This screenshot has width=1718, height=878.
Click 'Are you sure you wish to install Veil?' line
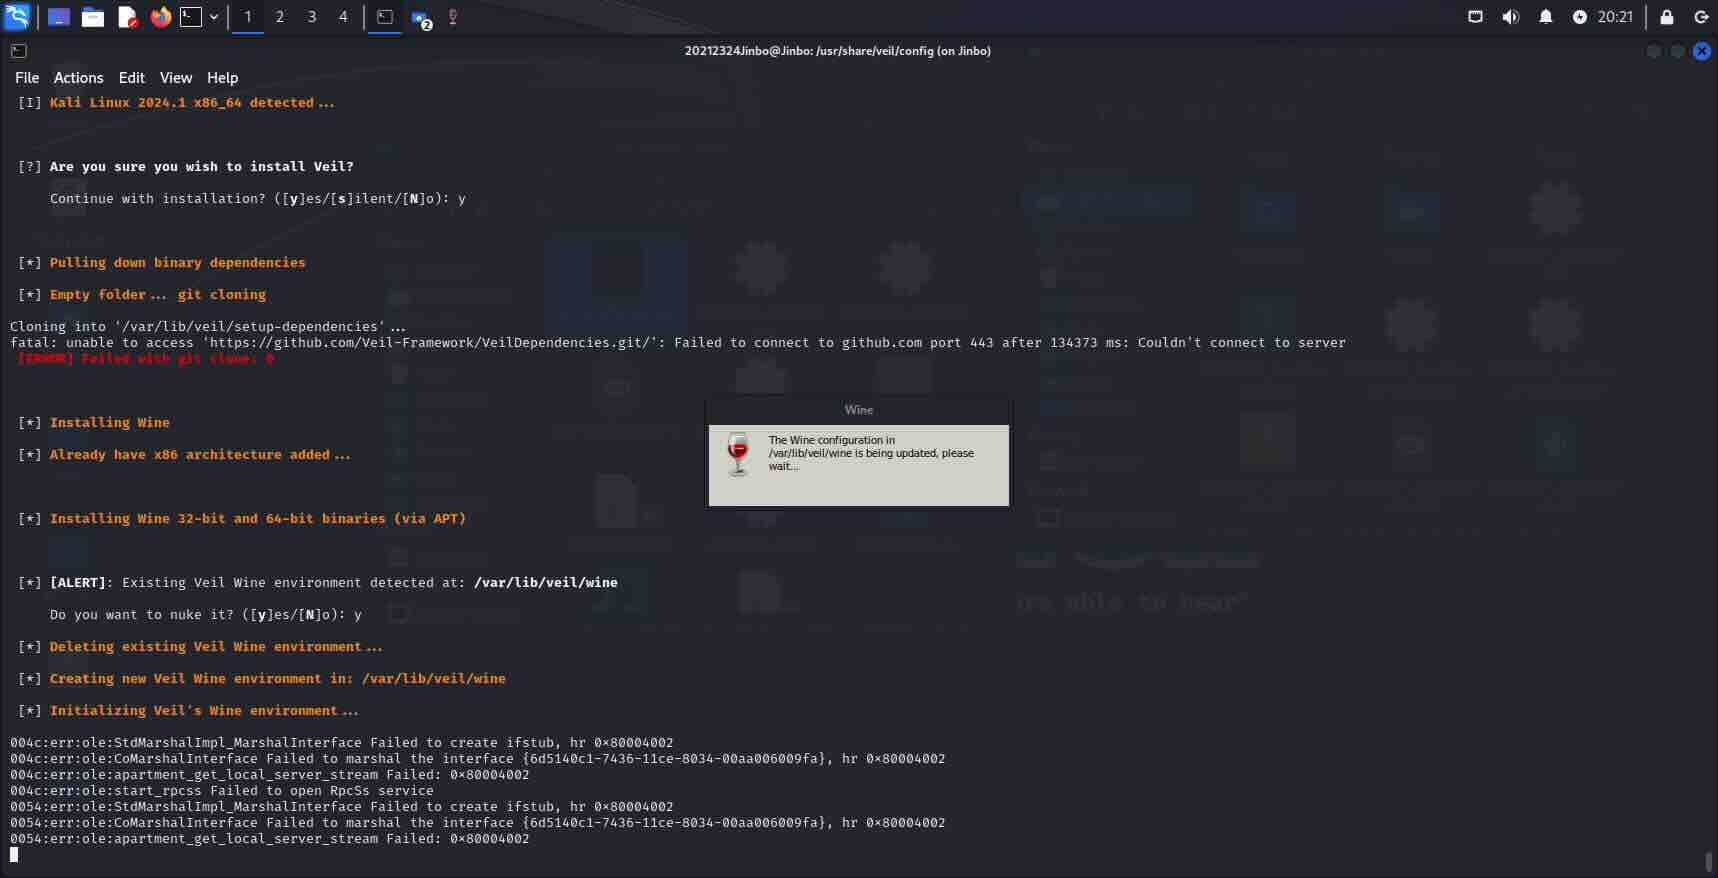click(x=186, y=167)
